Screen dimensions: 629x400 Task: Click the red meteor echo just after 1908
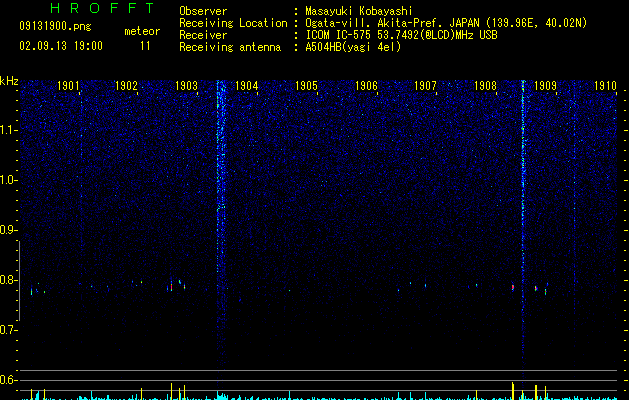click(513, 287)
